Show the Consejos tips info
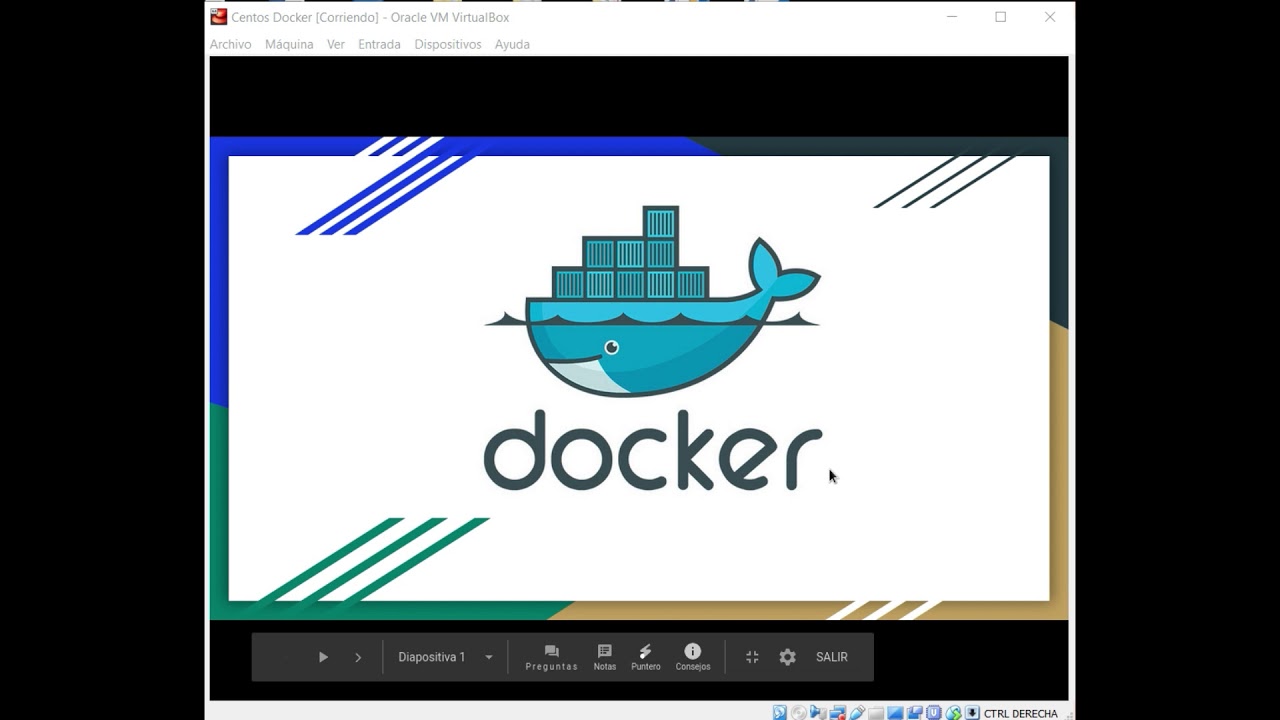 pyautogui.click(x=692, y=657)
